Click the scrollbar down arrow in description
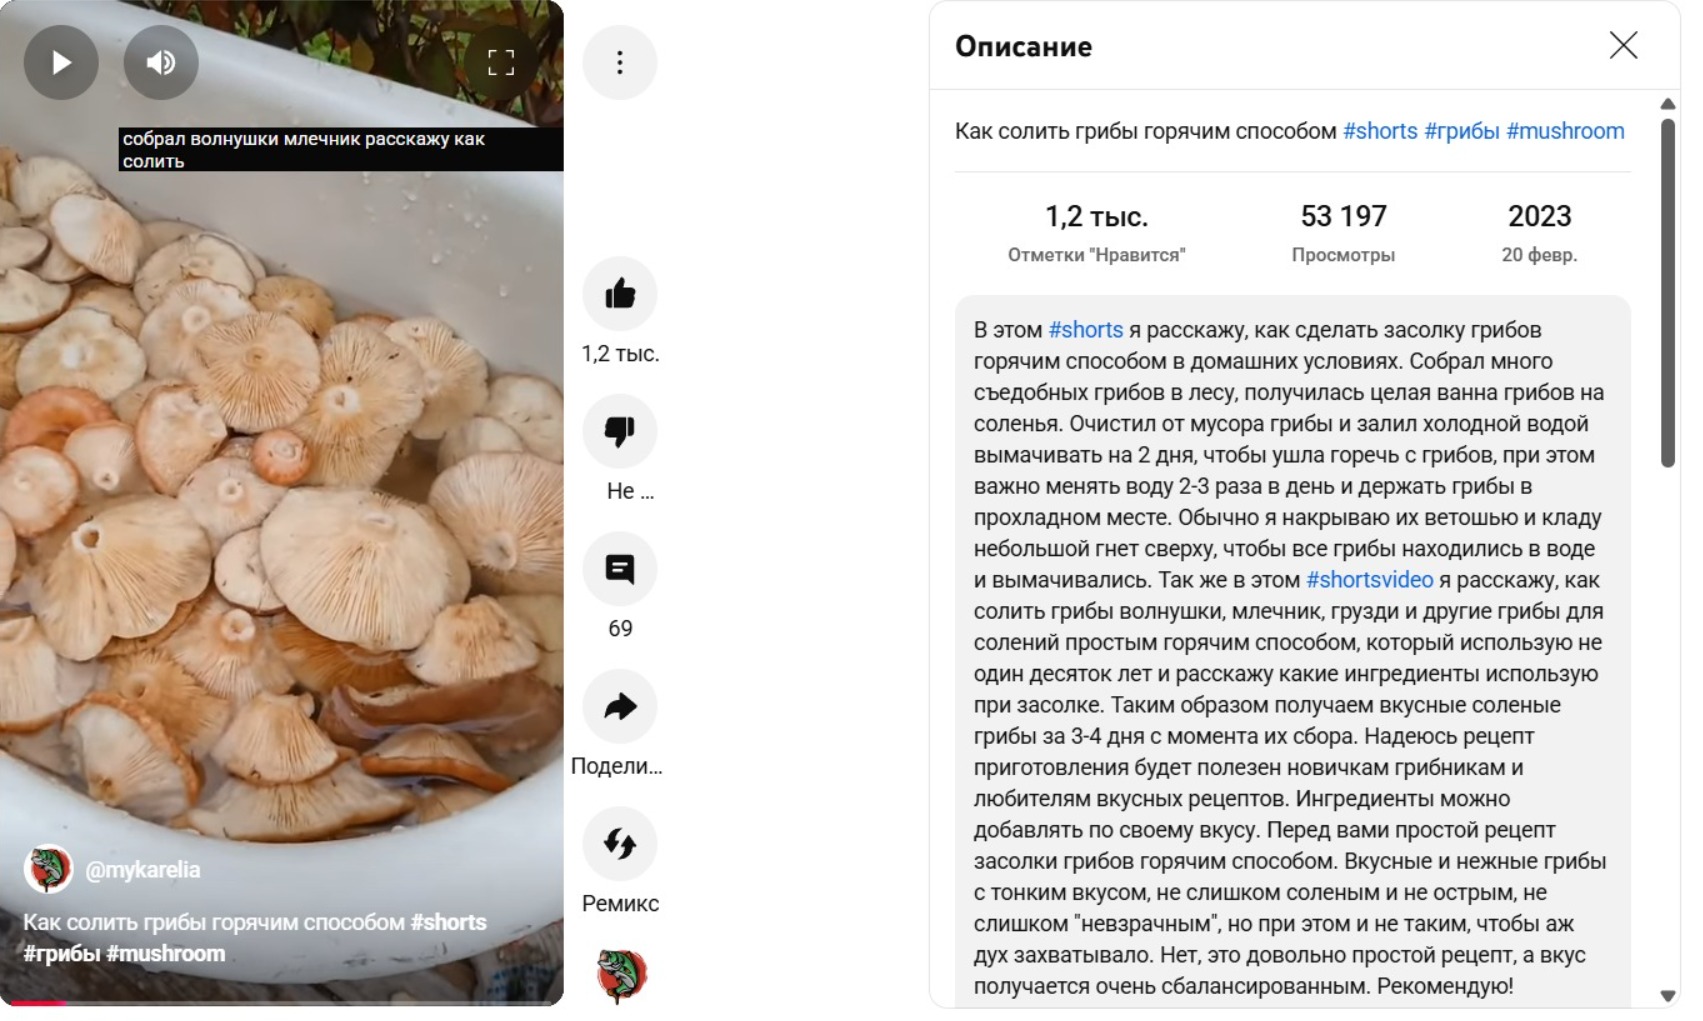 [1667, 996]
